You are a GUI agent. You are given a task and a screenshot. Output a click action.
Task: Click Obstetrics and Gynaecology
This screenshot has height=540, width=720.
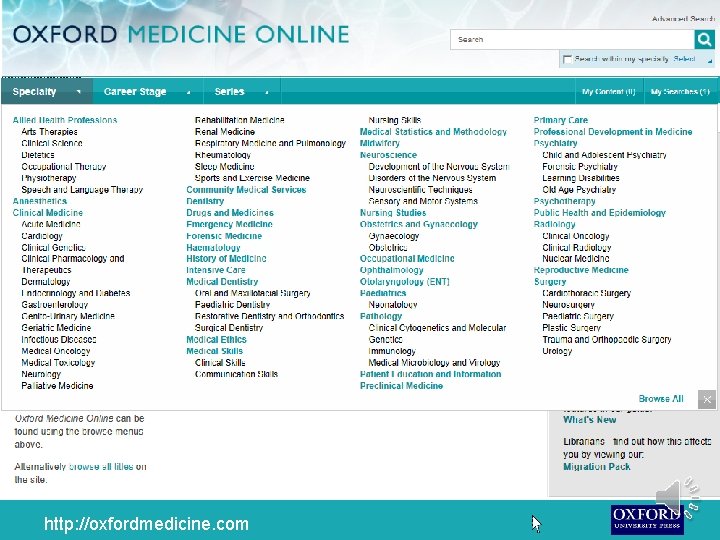tap(419, 224)
